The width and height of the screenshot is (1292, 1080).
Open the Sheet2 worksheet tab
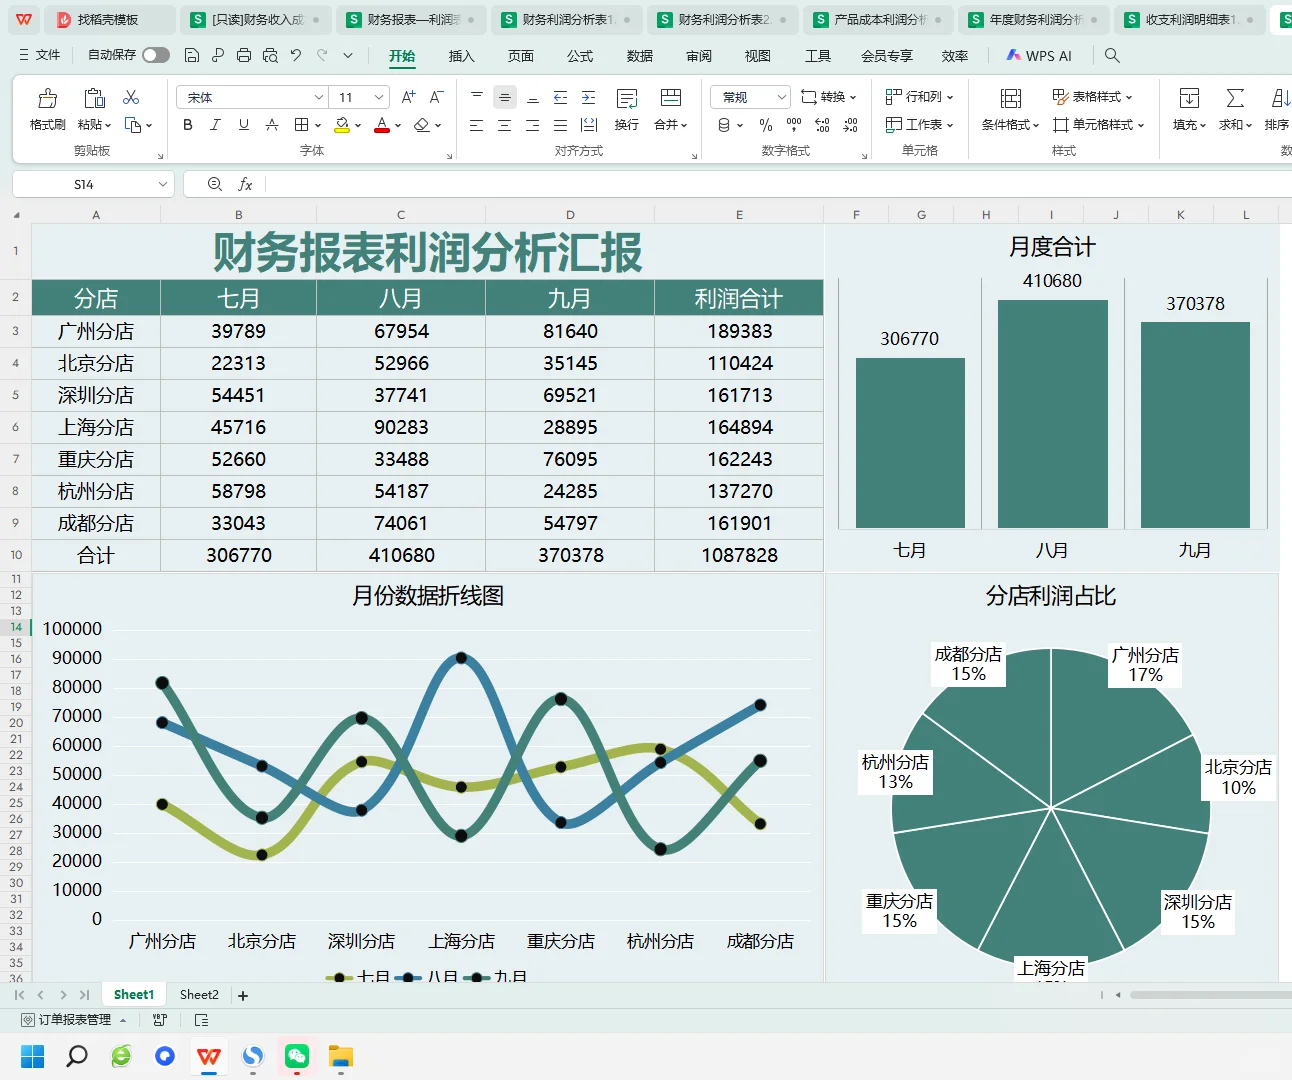point(199,995)
